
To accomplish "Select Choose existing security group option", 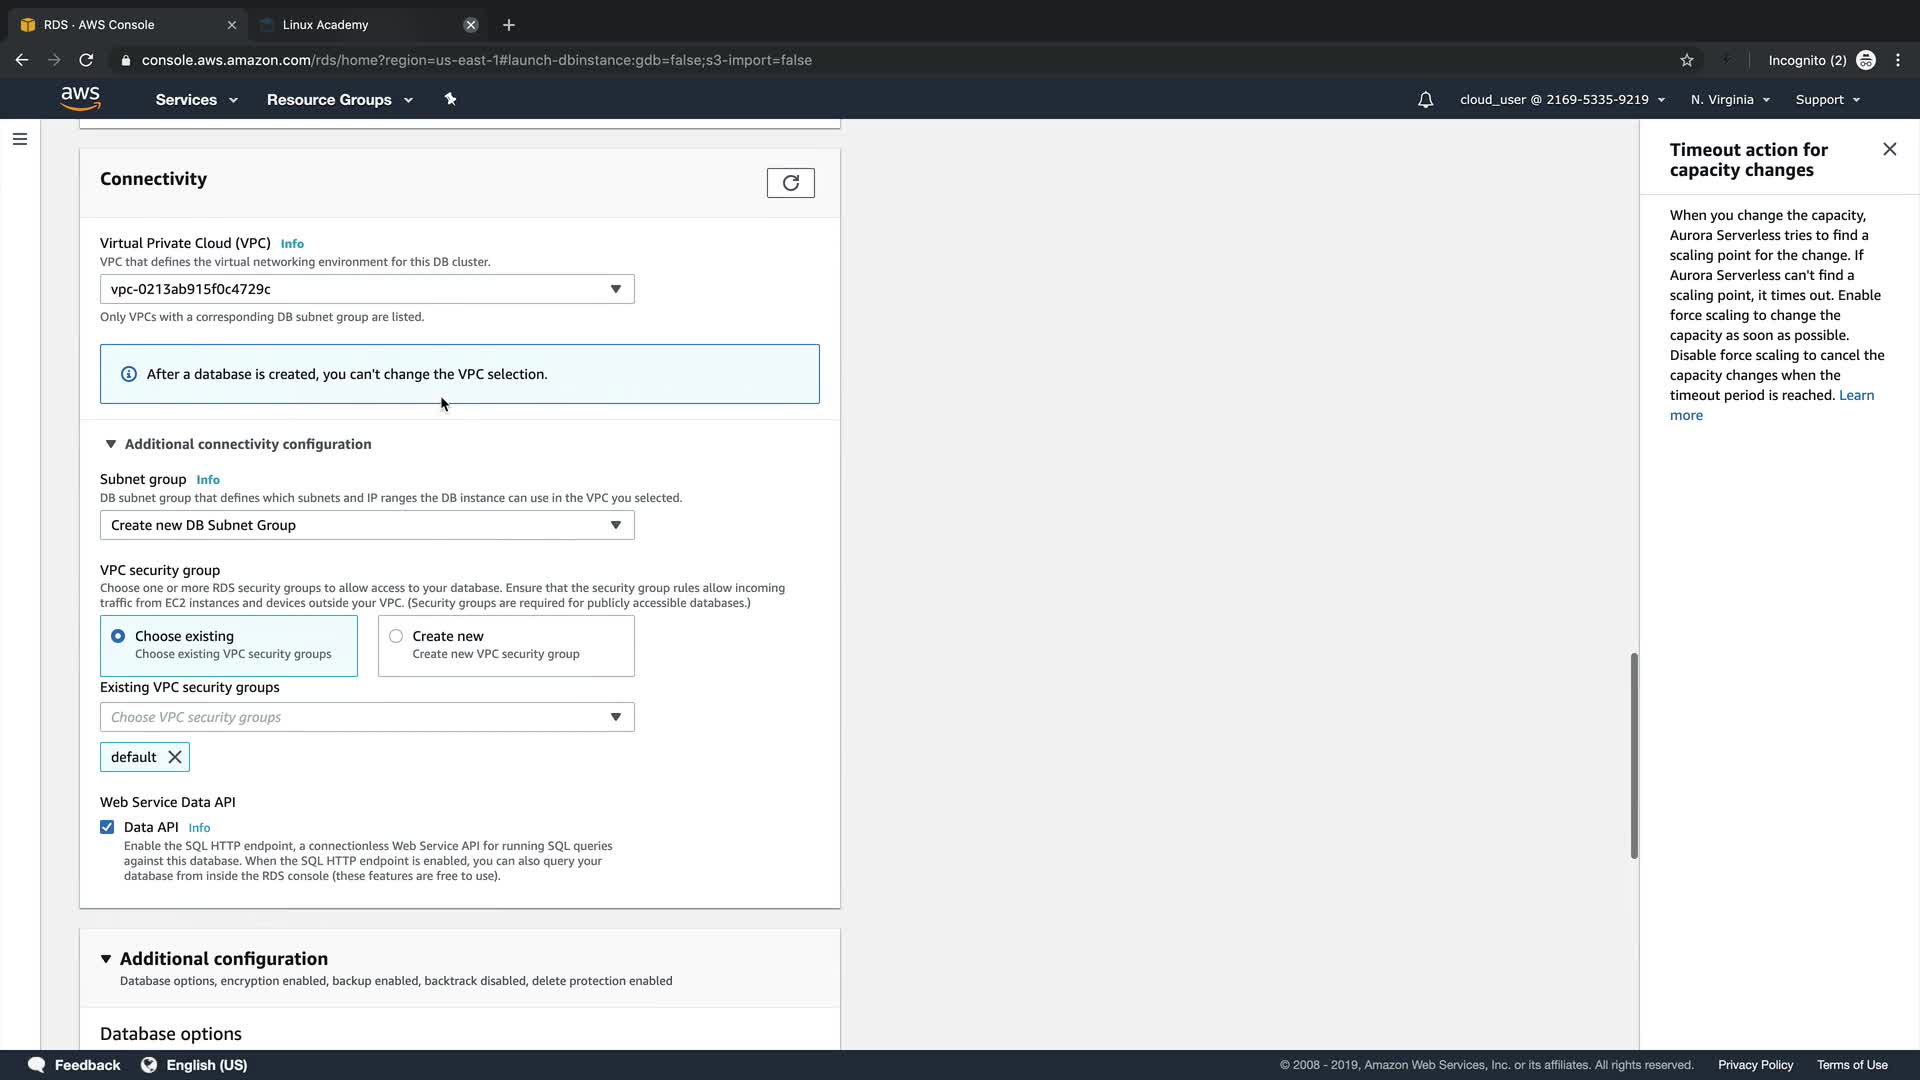I will point(118,636).
